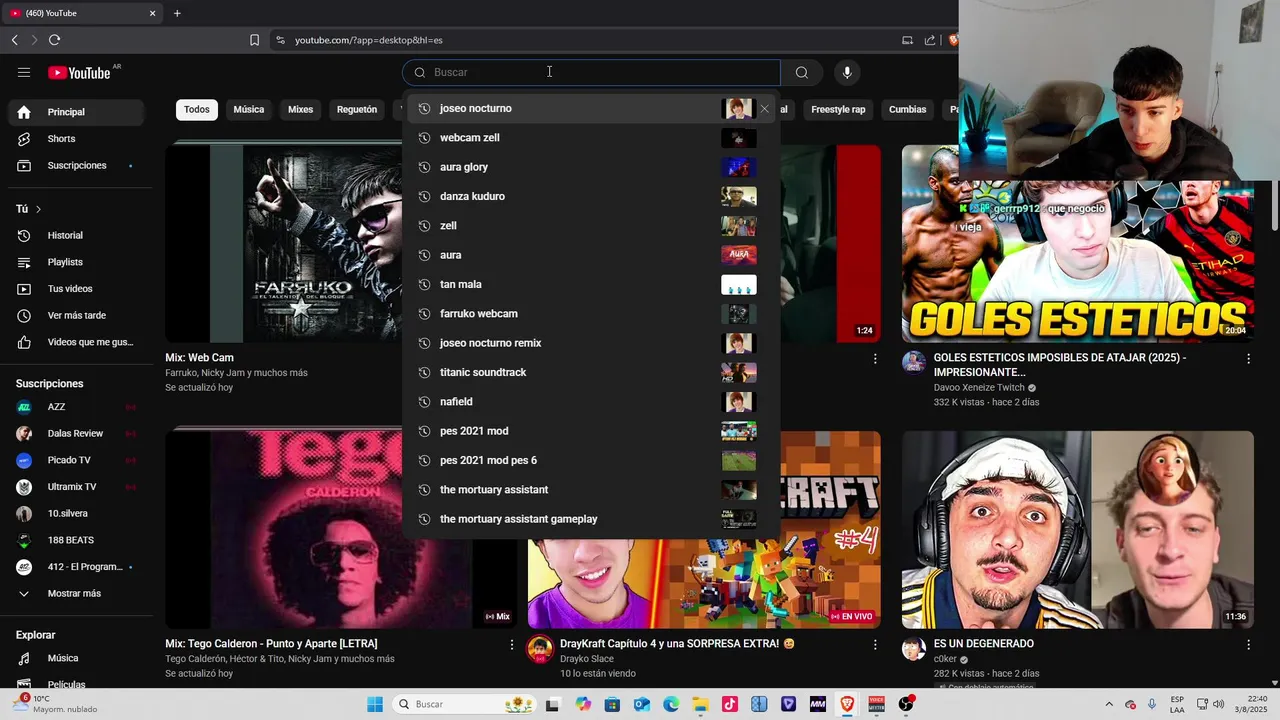Viewport: 1280px width, 720px height.
Task: Click in the Buscar search field
Action: [591, 72]
